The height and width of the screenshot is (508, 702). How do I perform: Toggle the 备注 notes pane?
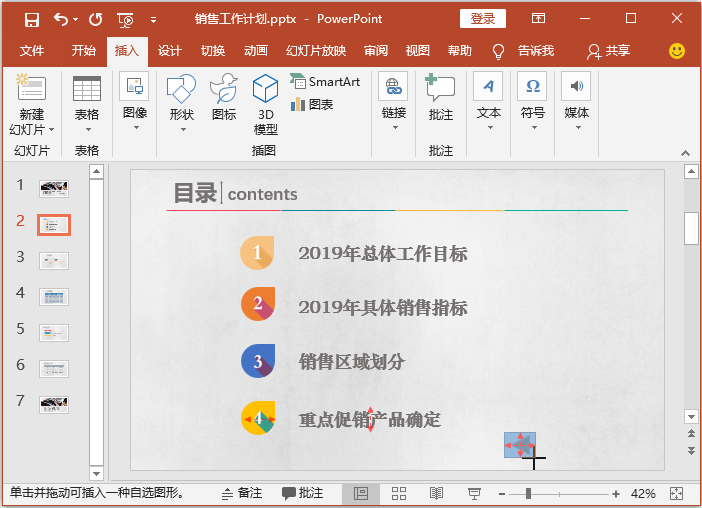point(242,493)
